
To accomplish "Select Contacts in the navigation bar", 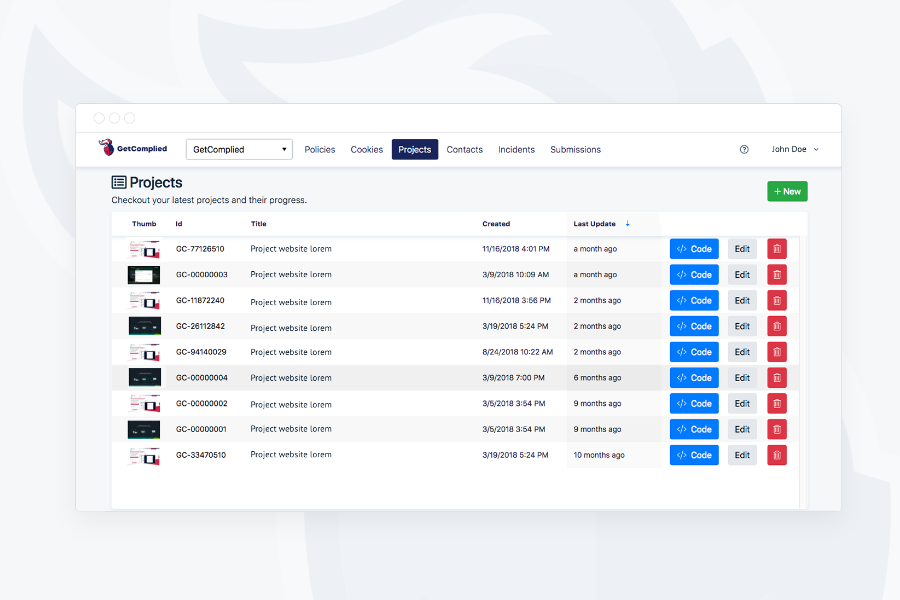I will point(464,149).
